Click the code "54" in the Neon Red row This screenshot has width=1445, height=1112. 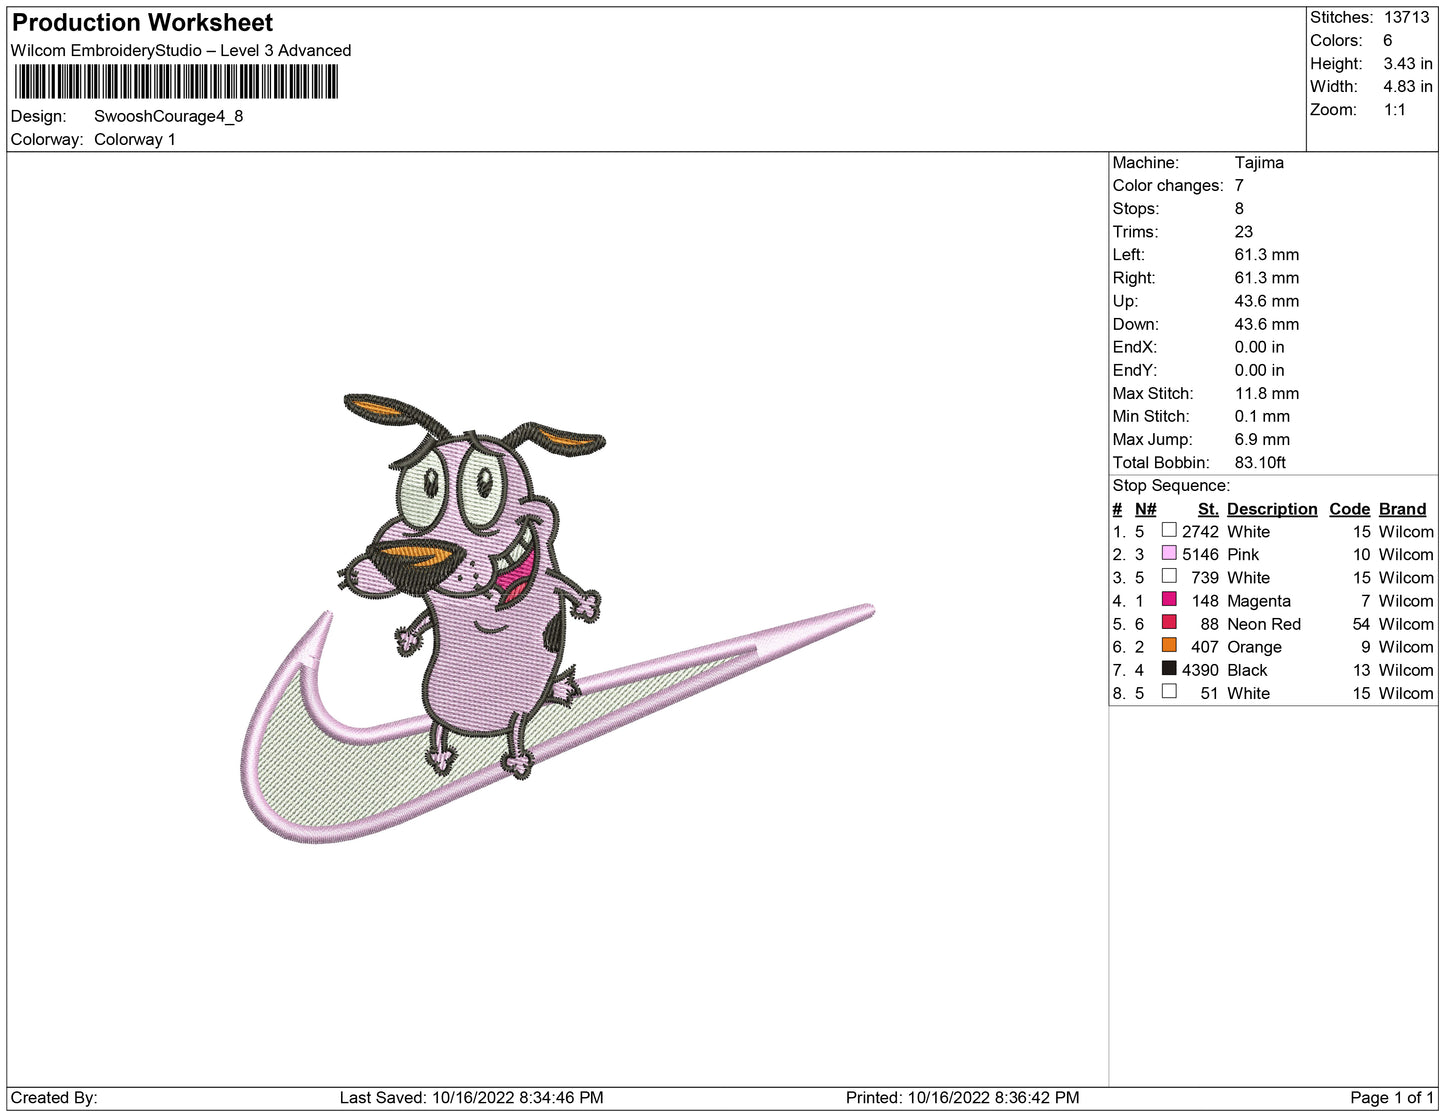tap(1362, 624)
